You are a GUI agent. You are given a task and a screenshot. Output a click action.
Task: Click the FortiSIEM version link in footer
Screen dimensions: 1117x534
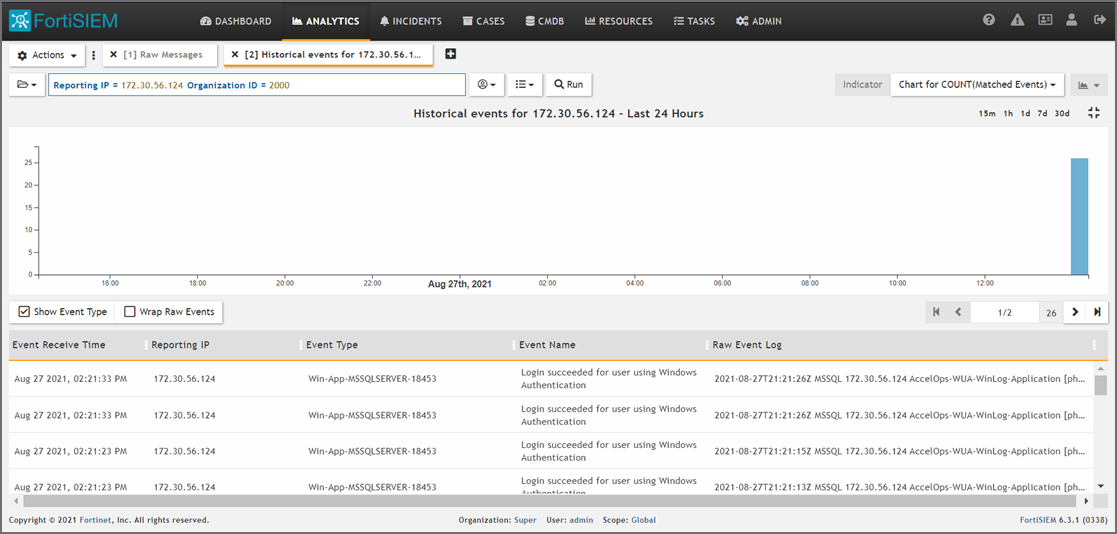[1040, 520]
